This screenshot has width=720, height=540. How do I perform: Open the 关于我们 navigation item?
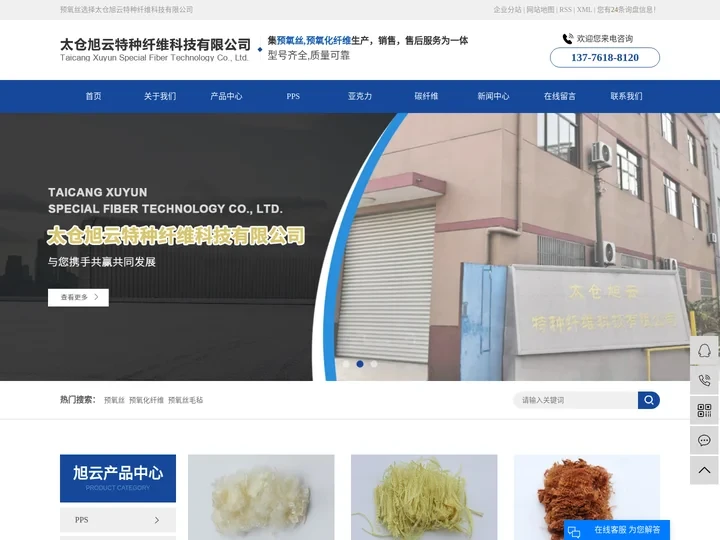[160, 96]
